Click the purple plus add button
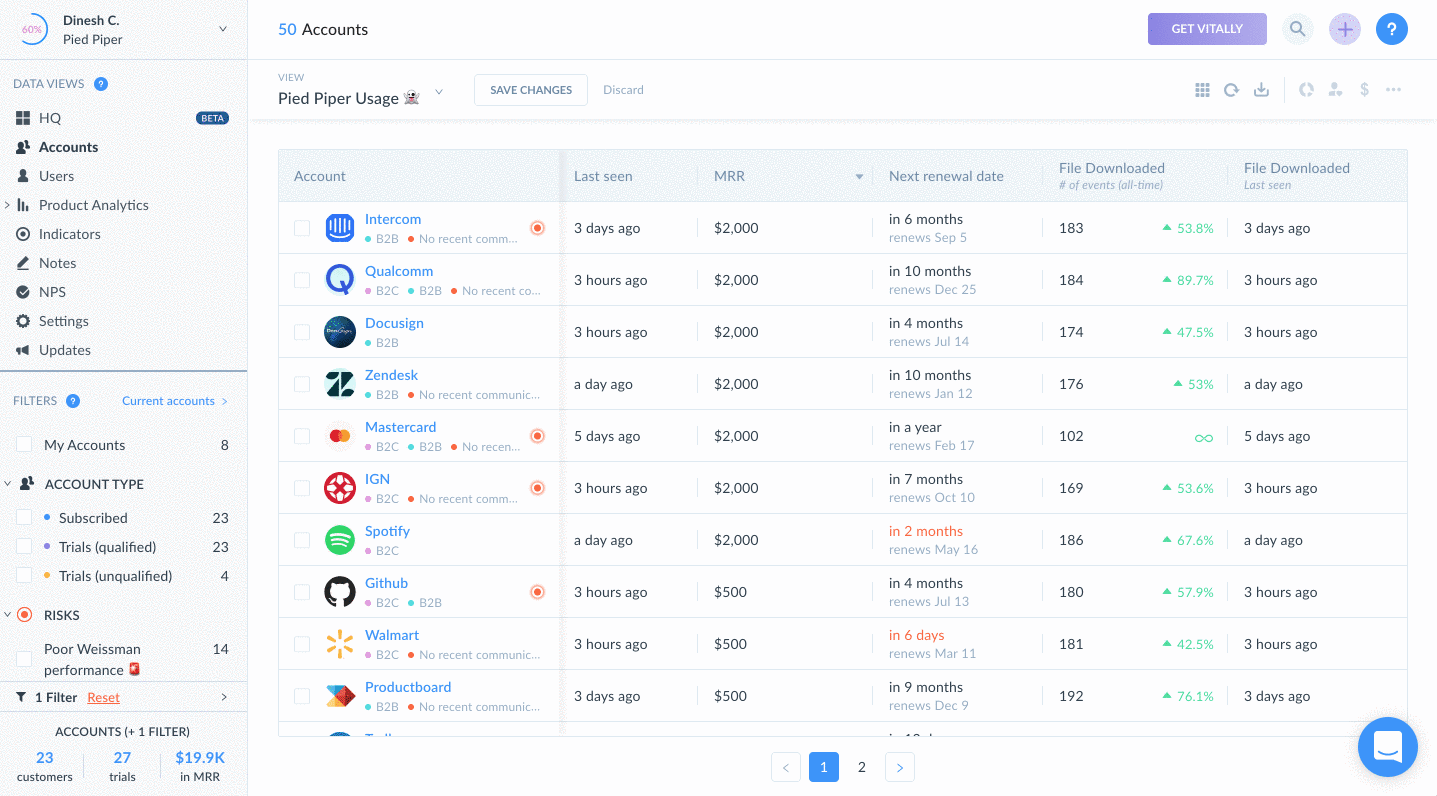The height and width of the screenshot is (796, 1437). pos(1345,29)
